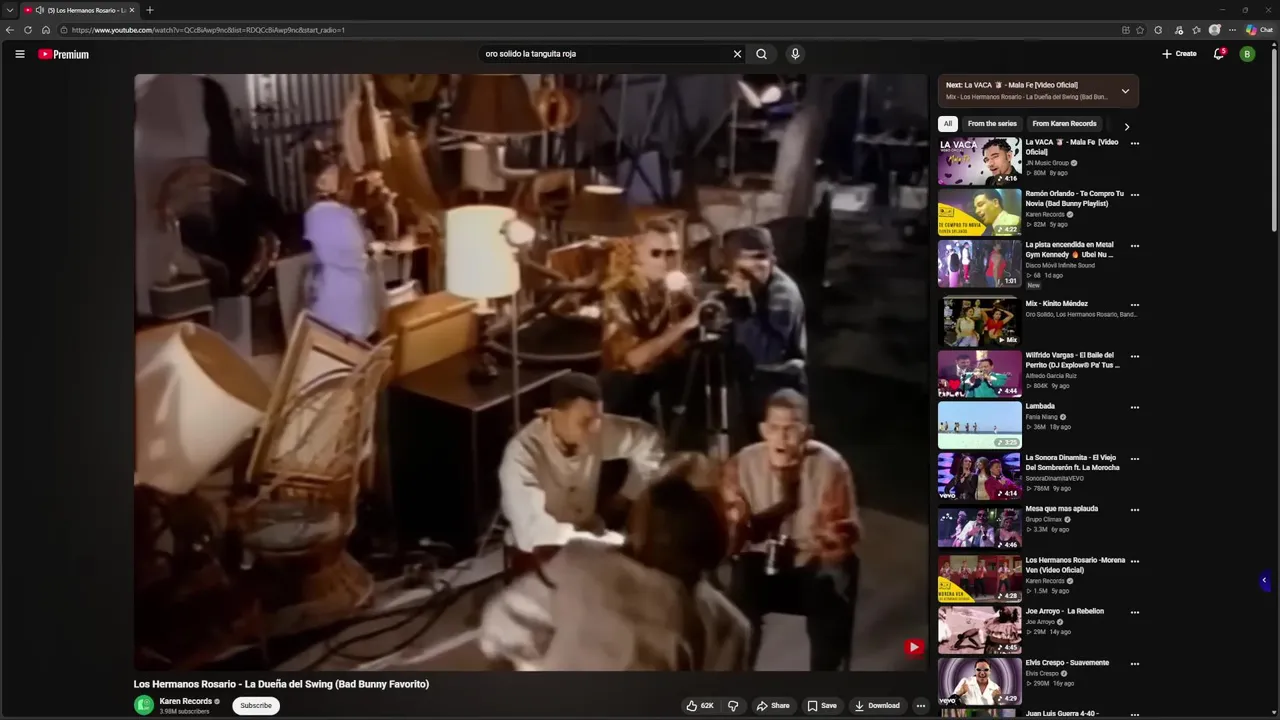Add this page to favorites star
Image resolution: width=1280 pixels, height=720 pixels.
(1140, 30)
